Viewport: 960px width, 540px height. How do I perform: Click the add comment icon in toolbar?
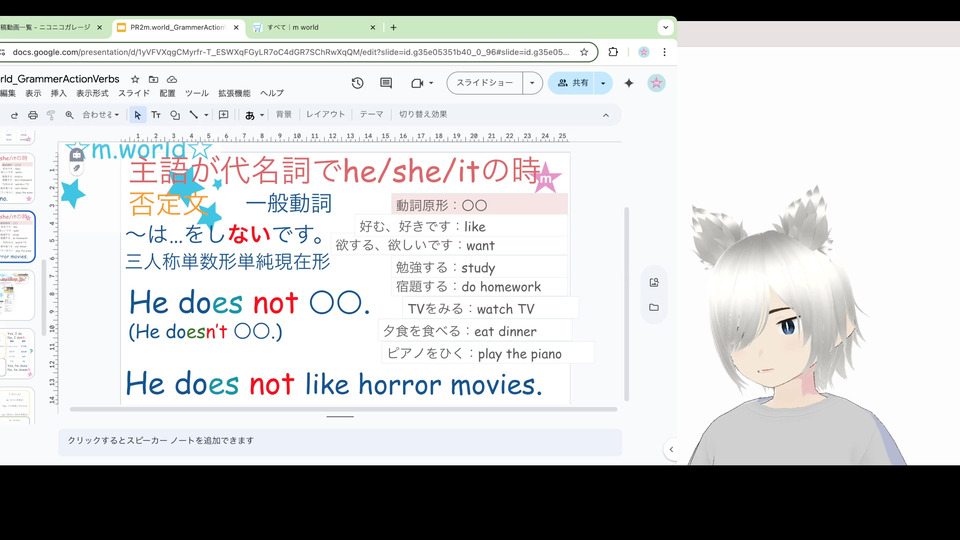pyautogui.click(x=223, y=114)
